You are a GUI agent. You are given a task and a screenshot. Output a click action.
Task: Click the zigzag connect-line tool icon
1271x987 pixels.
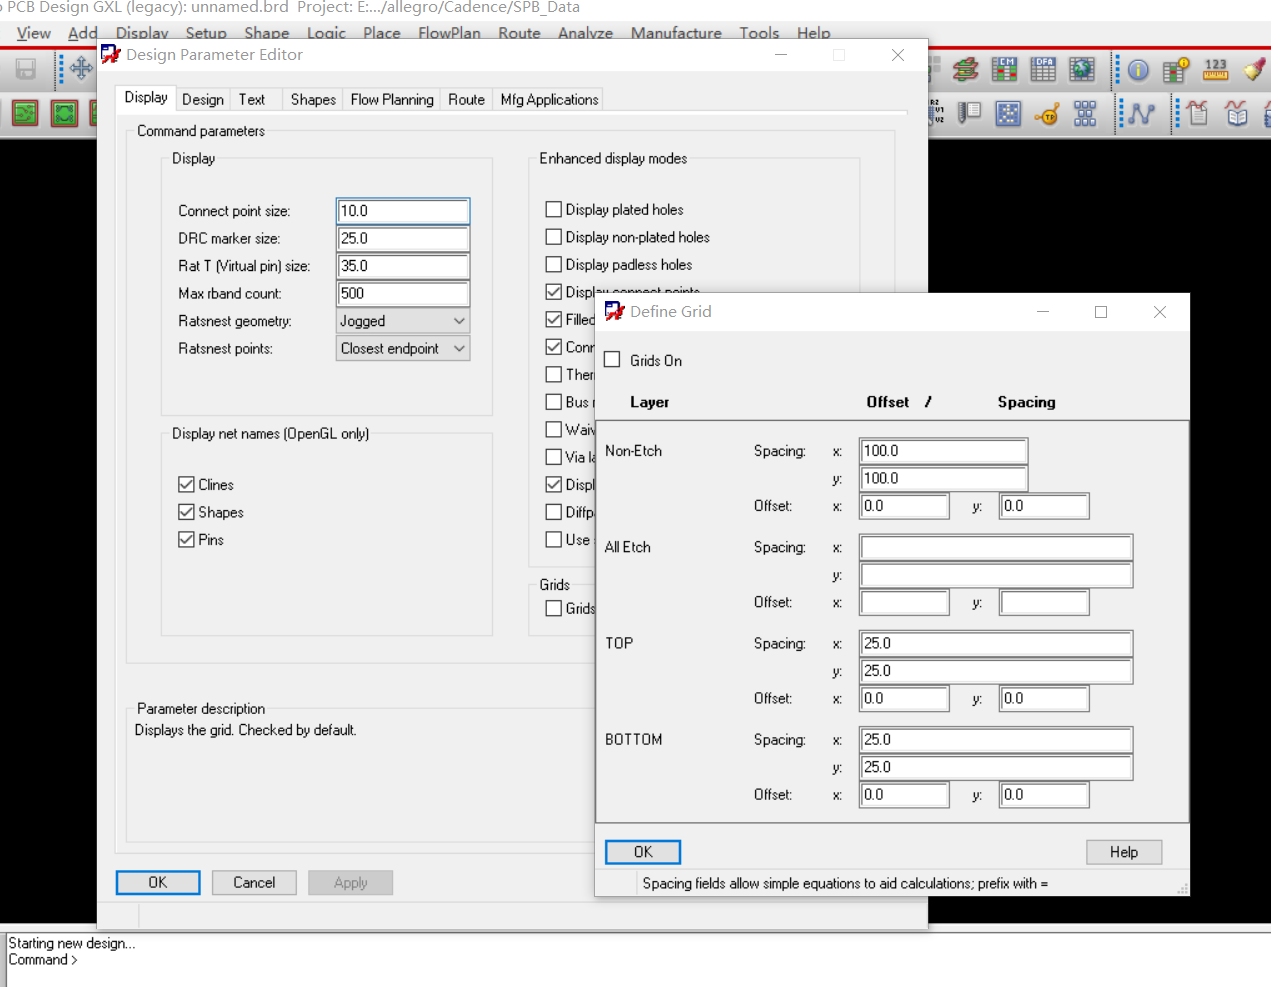coord(1141,114)
